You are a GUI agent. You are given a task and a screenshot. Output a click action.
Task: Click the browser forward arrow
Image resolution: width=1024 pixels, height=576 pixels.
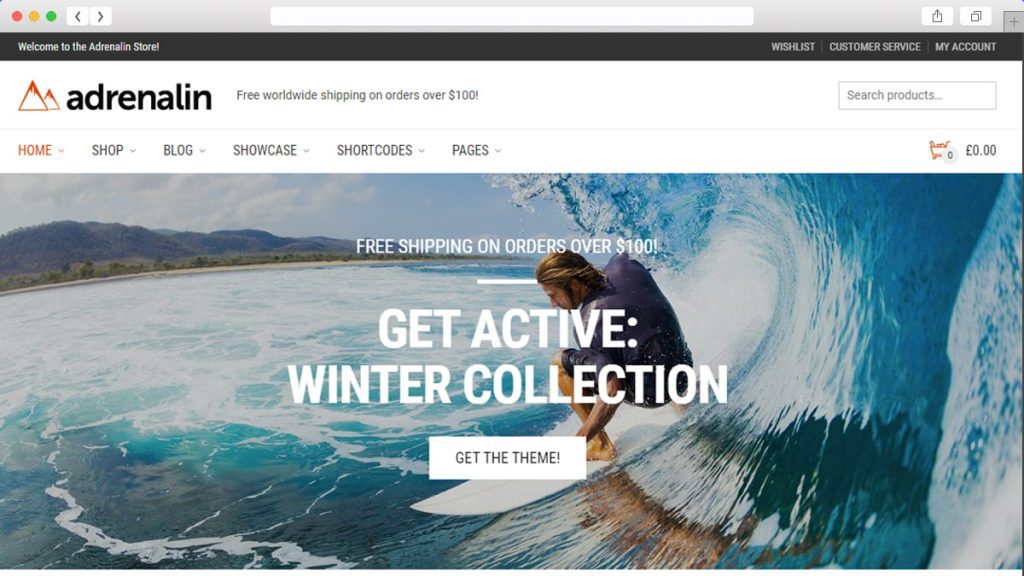coord(100,16)
